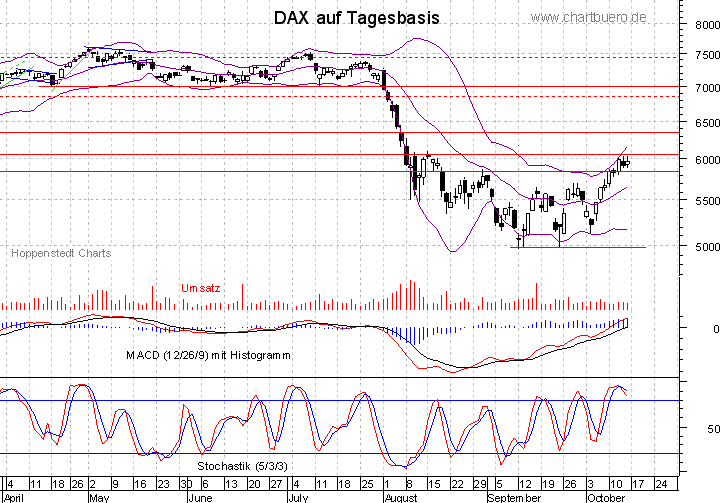Click the date tick labeled 23

click(164, 485)
